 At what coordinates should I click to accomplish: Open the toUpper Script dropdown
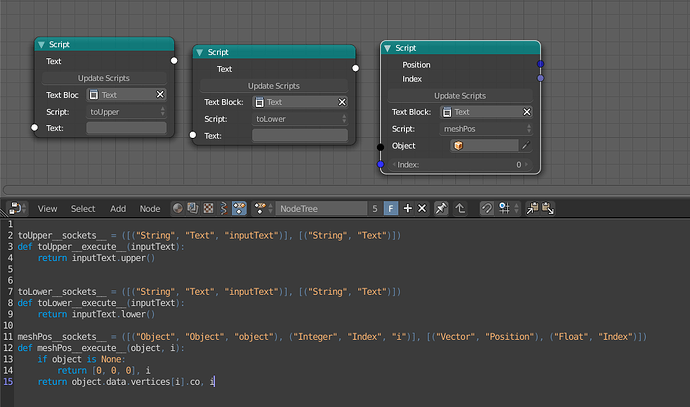(x=127, y=112)
